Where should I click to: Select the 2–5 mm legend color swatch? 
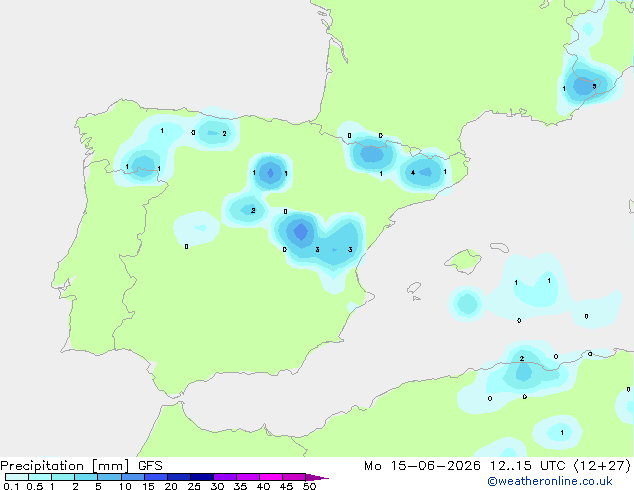tap(86, 477)
